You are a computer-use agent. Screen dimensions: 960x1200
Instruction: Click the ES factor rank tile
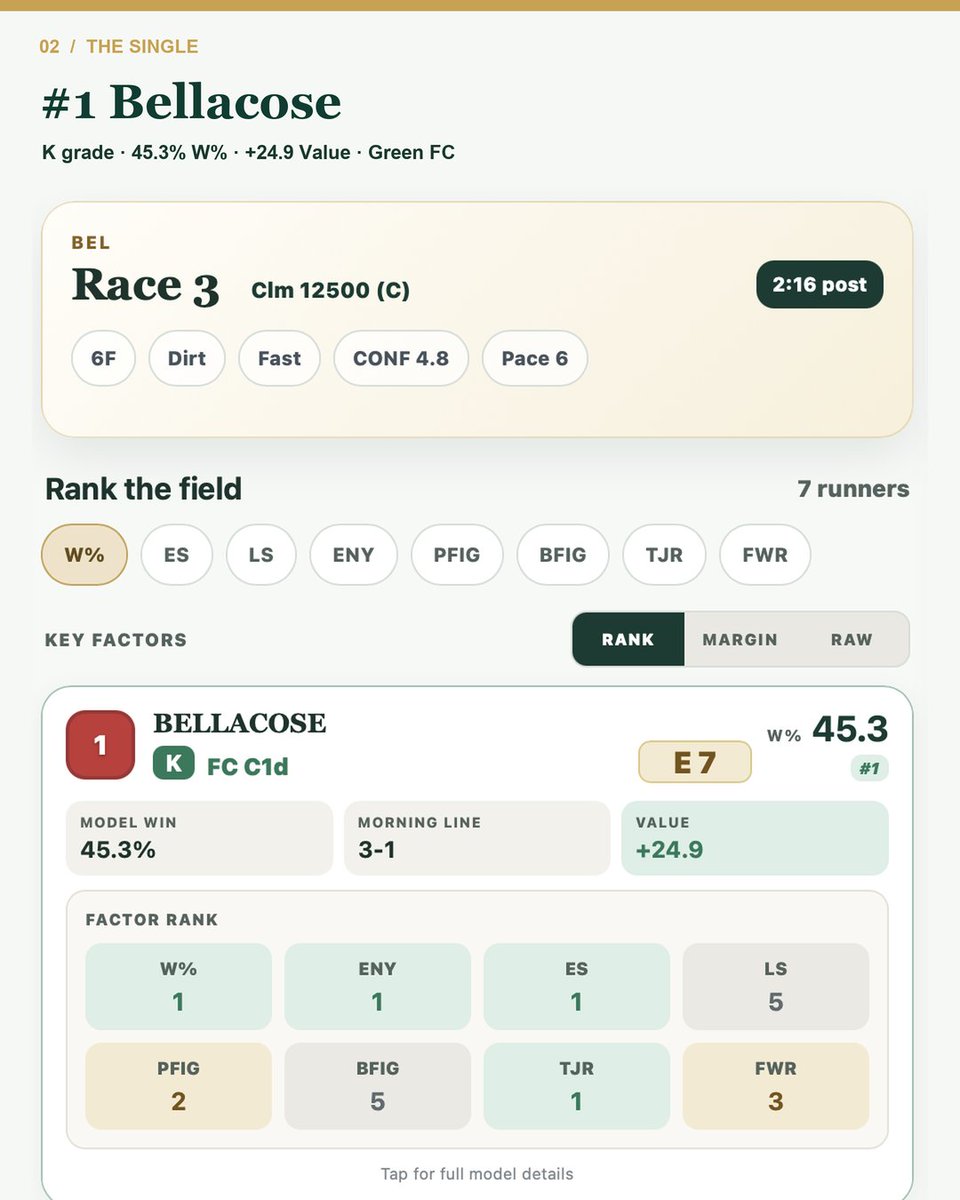[x=576, y=986]
